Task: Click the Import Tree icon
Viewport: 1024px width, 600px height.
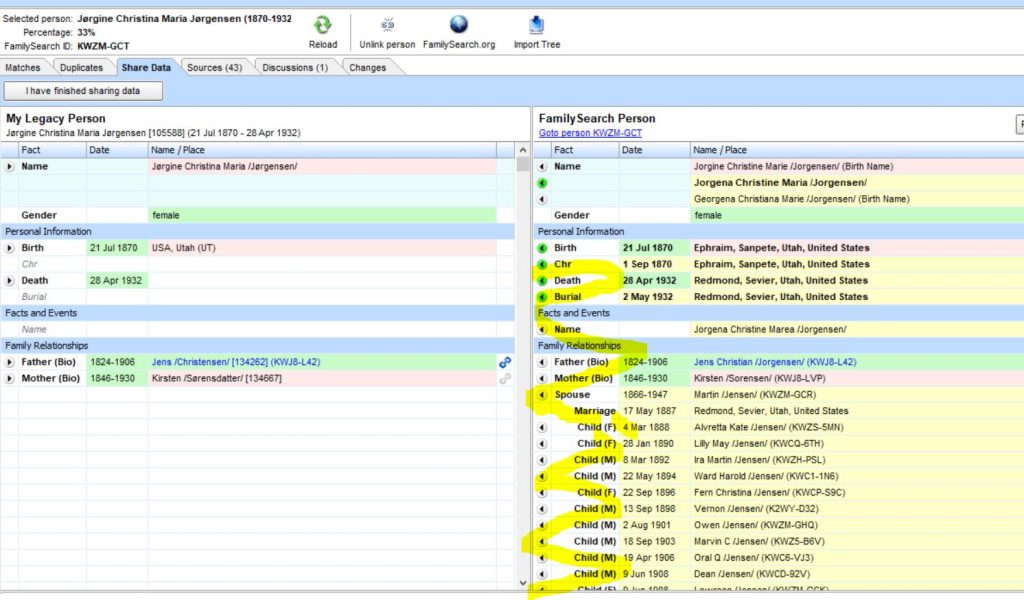Action: coord(536,24)
